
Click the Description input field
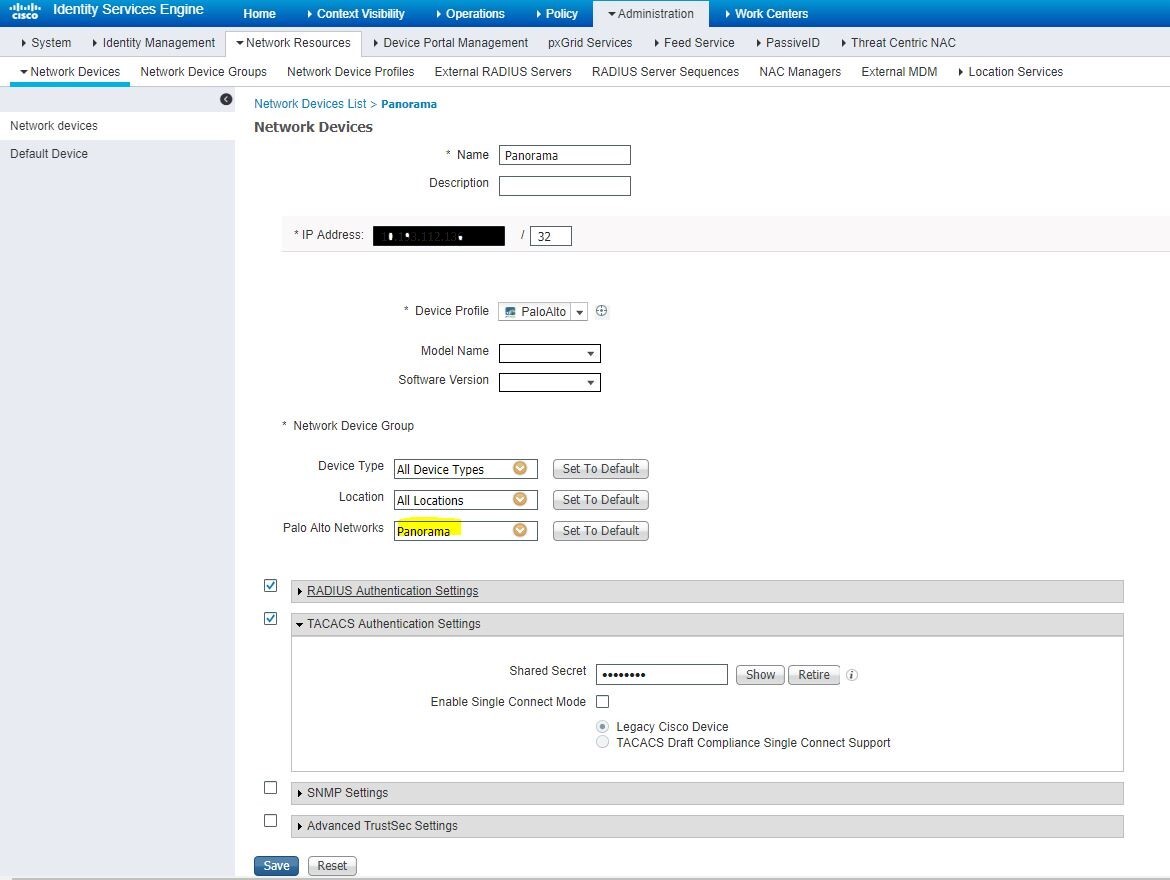tap(564, 186)
